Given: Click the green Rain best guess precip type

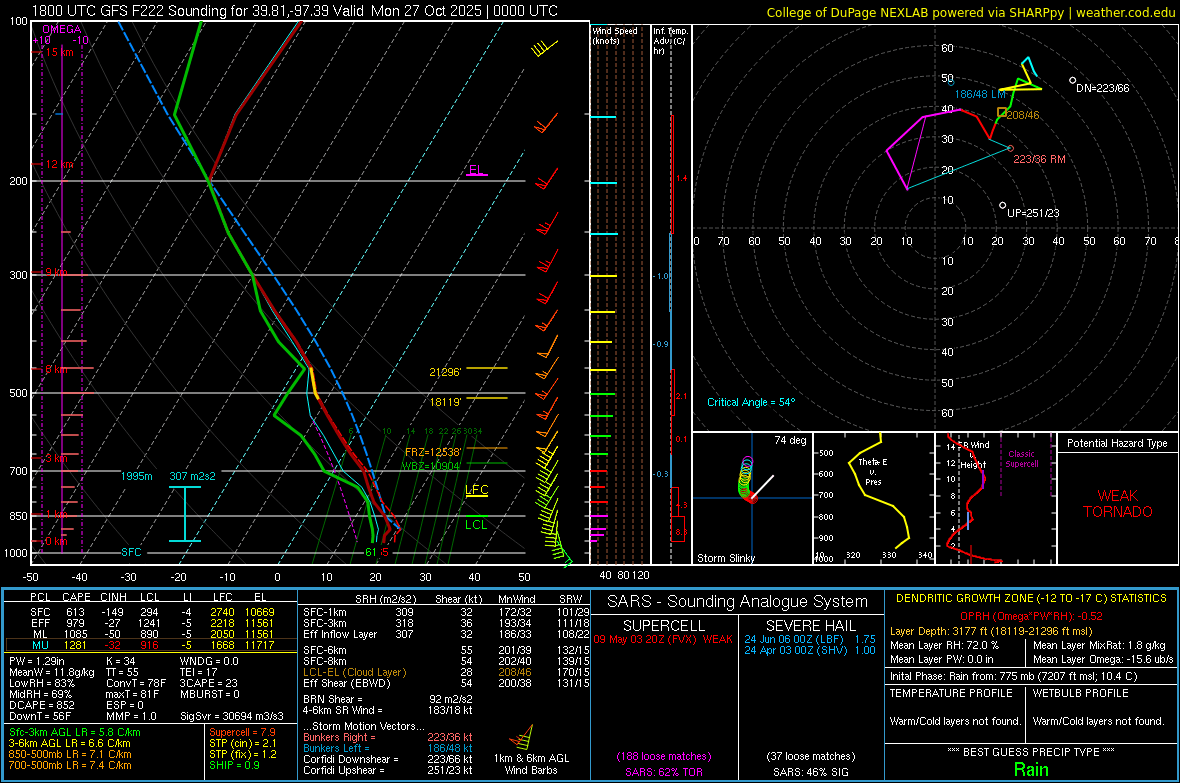Looking at the screenshot, I should [x=1031, y=769].
